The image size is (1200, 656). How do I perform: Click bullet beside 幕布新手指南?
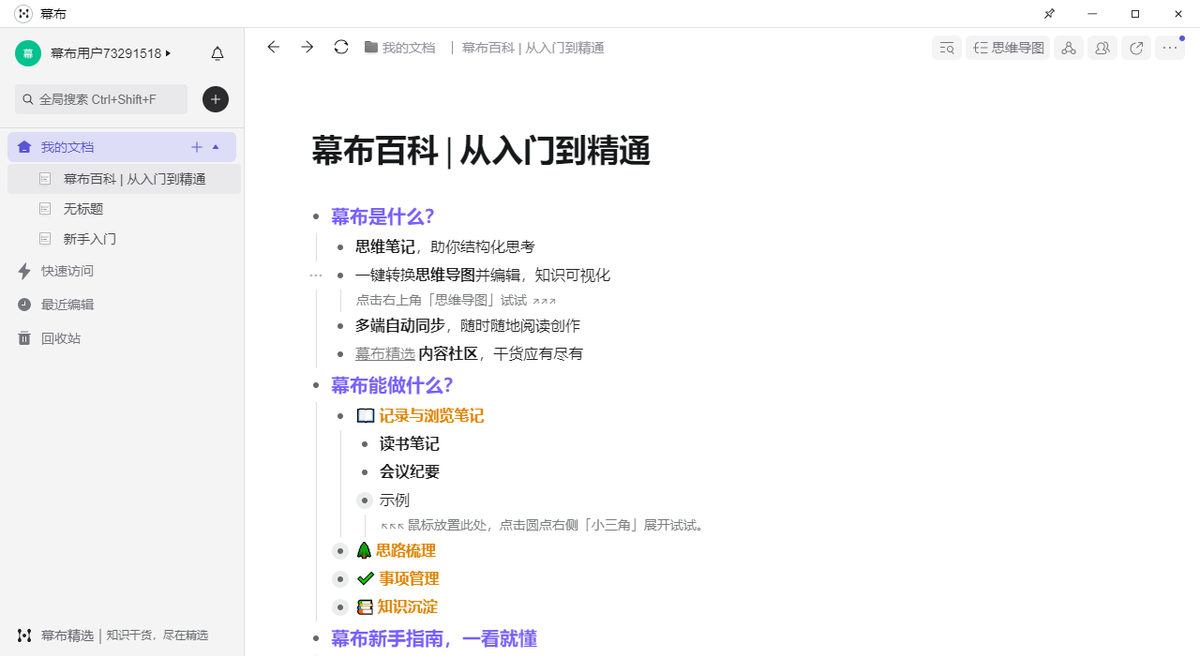tap(316, 638)
